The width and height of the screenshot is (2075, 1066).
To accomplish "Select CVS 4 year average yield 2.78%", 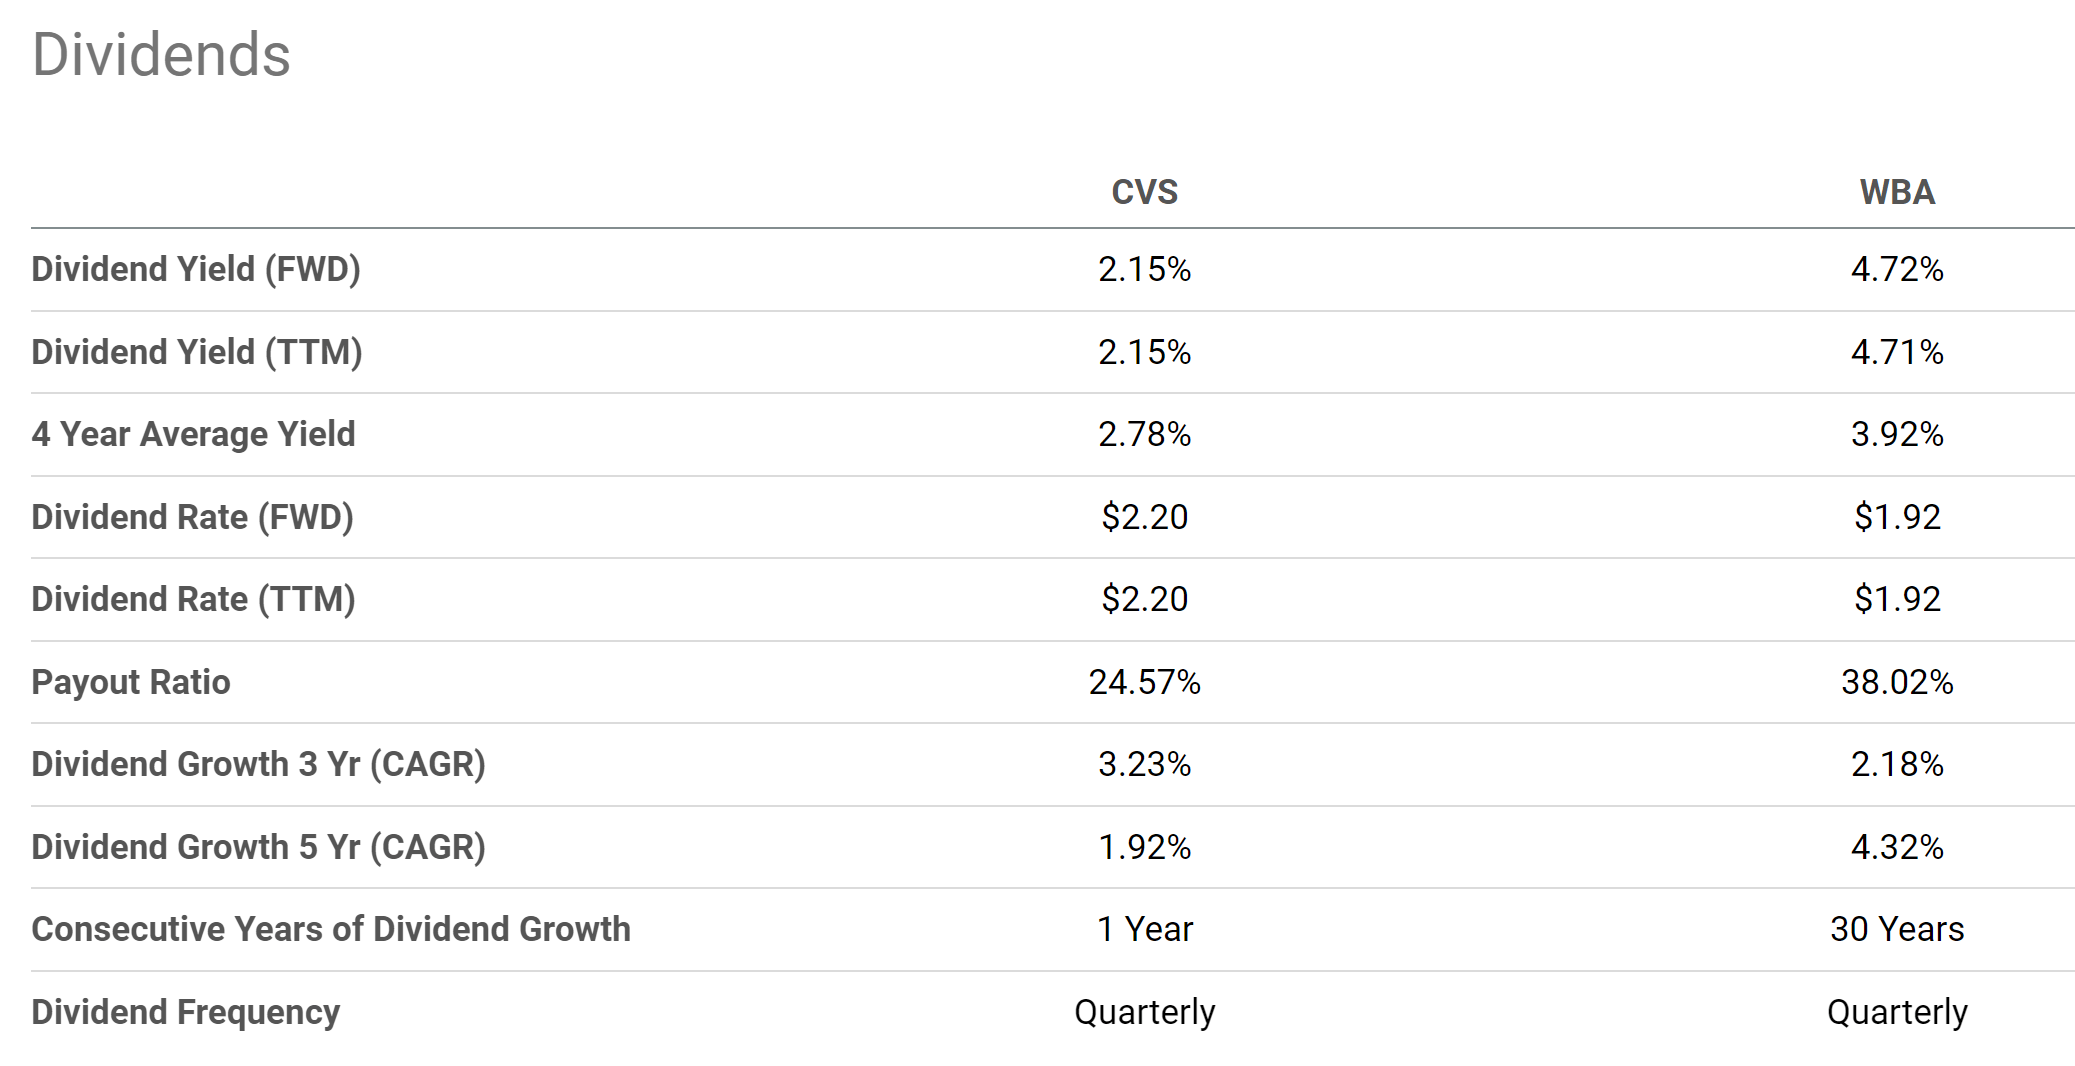I will 1144,434.
